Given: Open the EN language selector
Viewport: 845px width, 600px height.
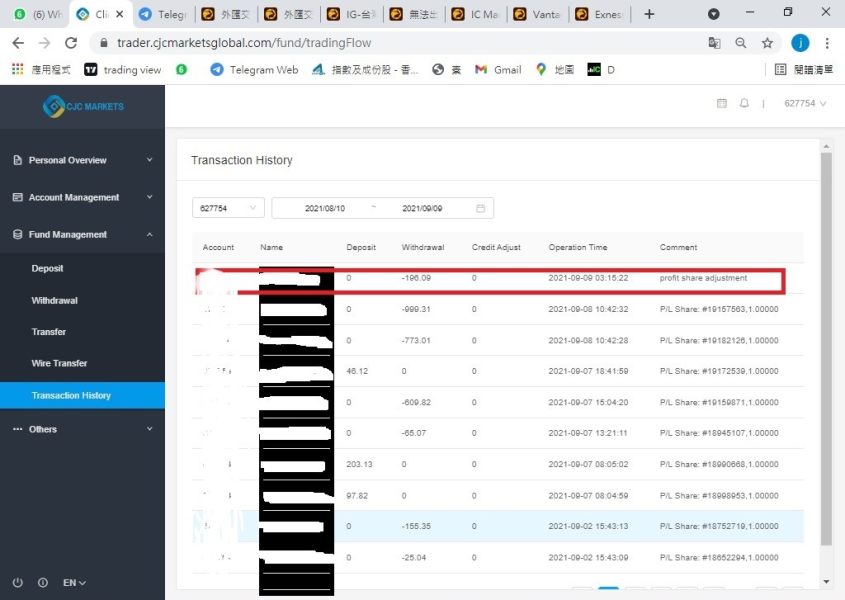Looking at the screenshot, I should 74,583.
